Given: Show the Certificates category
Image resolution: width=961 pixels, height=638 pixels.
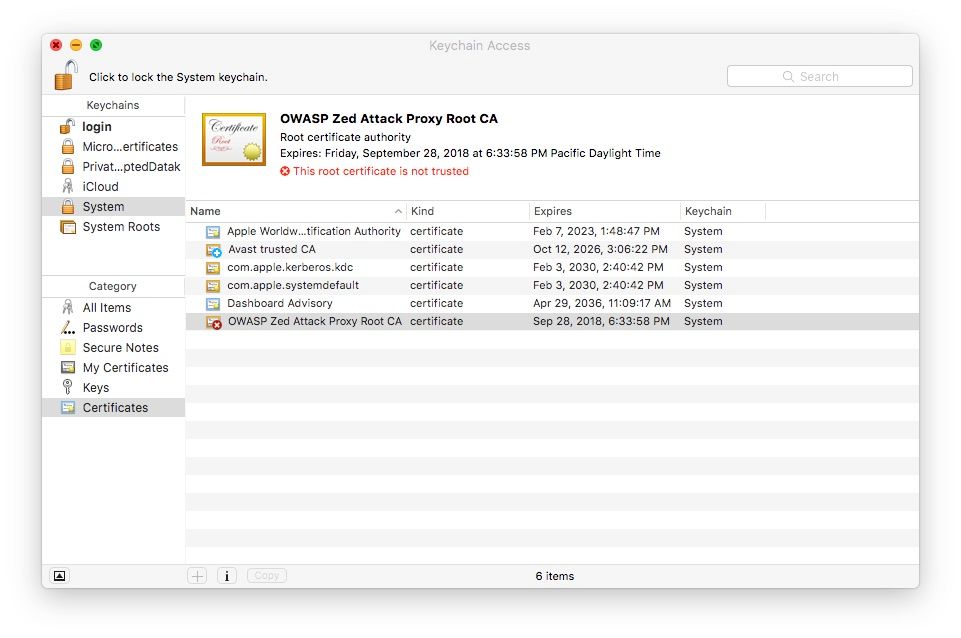Looking at the screenshot, I should tap(113, 408).
